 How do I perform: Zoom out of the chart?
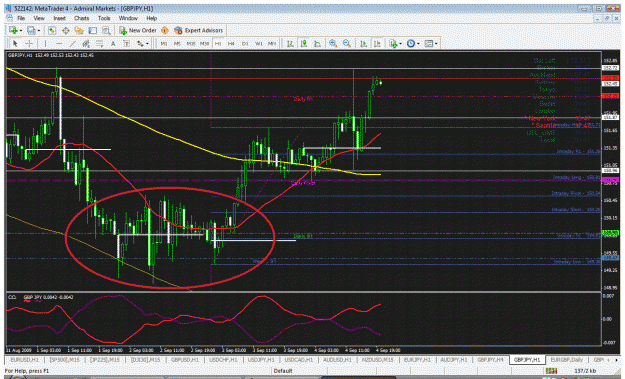(x=346, y=43)
